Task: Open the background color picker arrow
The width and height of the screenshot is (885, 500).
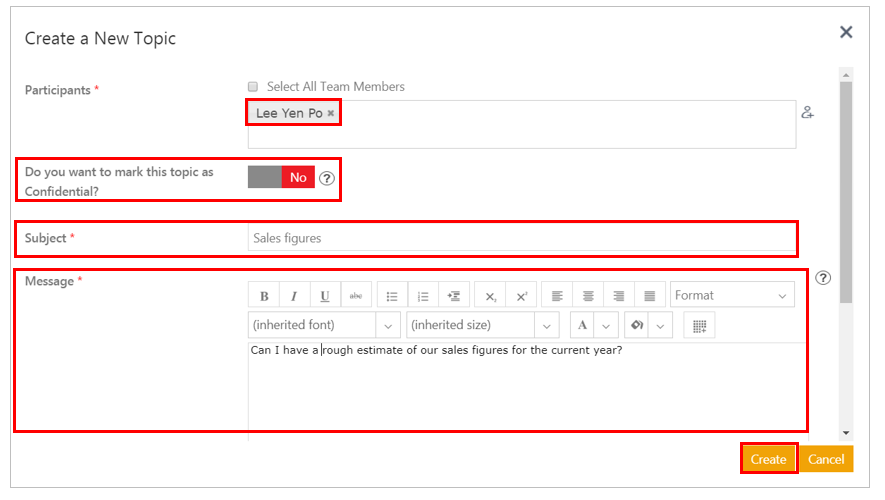Action: pyautogui.click(x=660, y=326)
